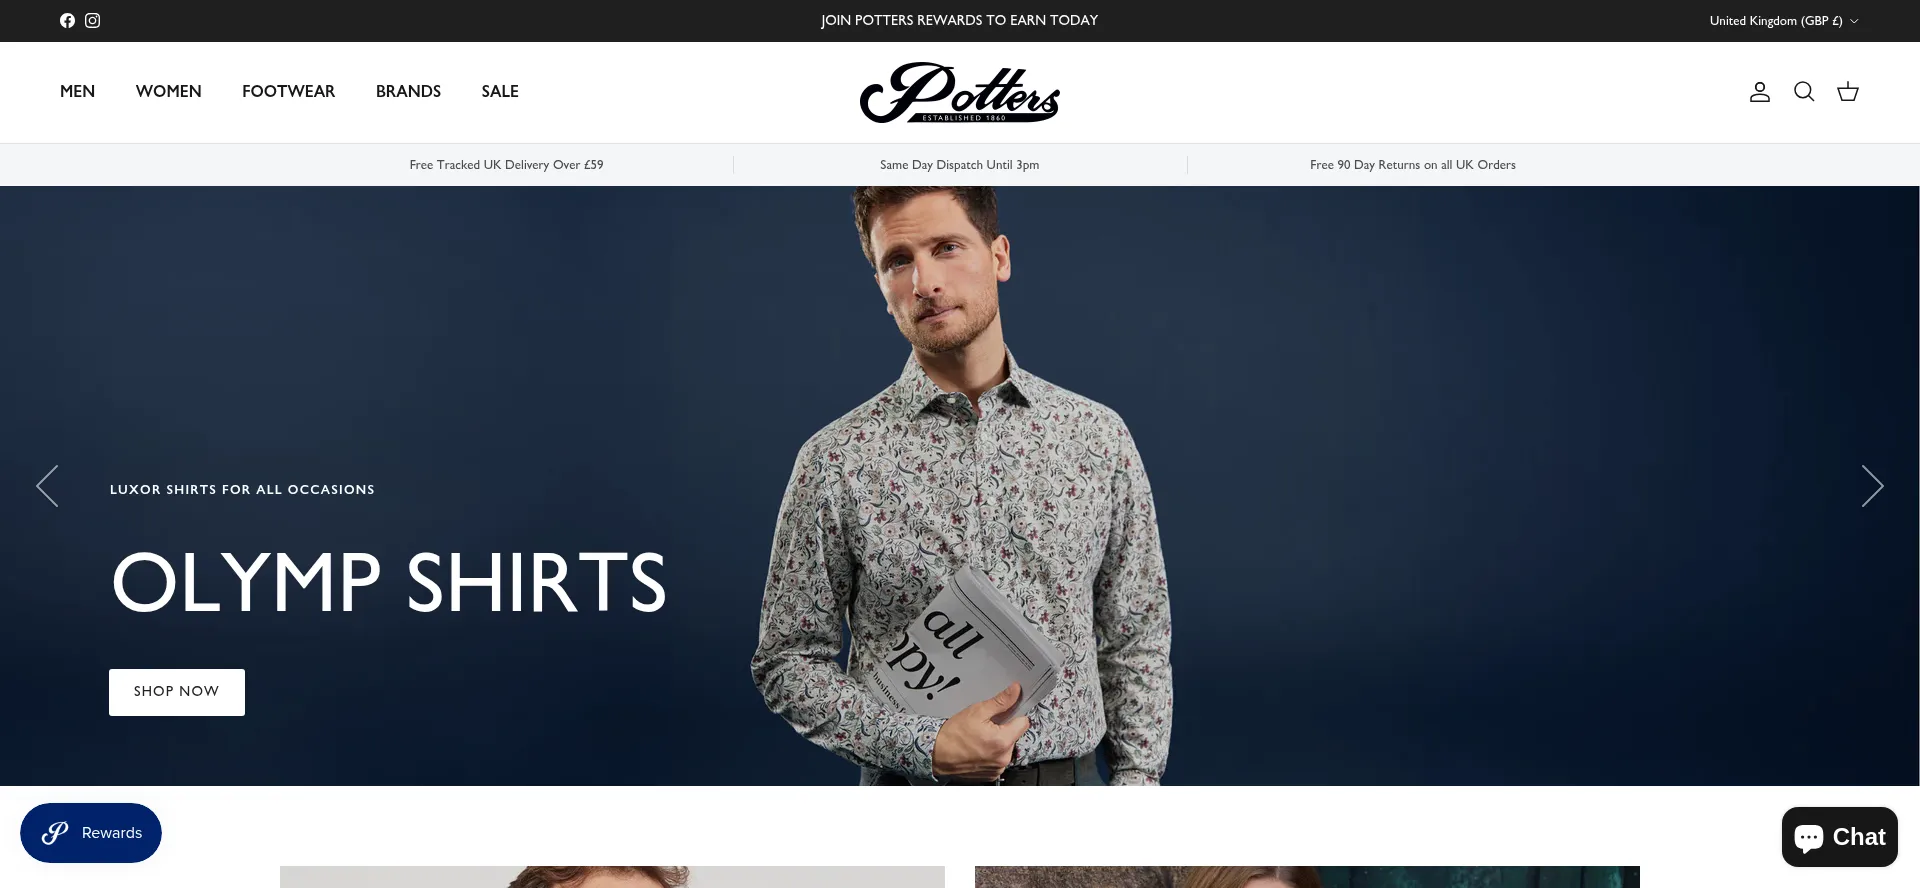Open the Facebook social icon

coord(67,20)
